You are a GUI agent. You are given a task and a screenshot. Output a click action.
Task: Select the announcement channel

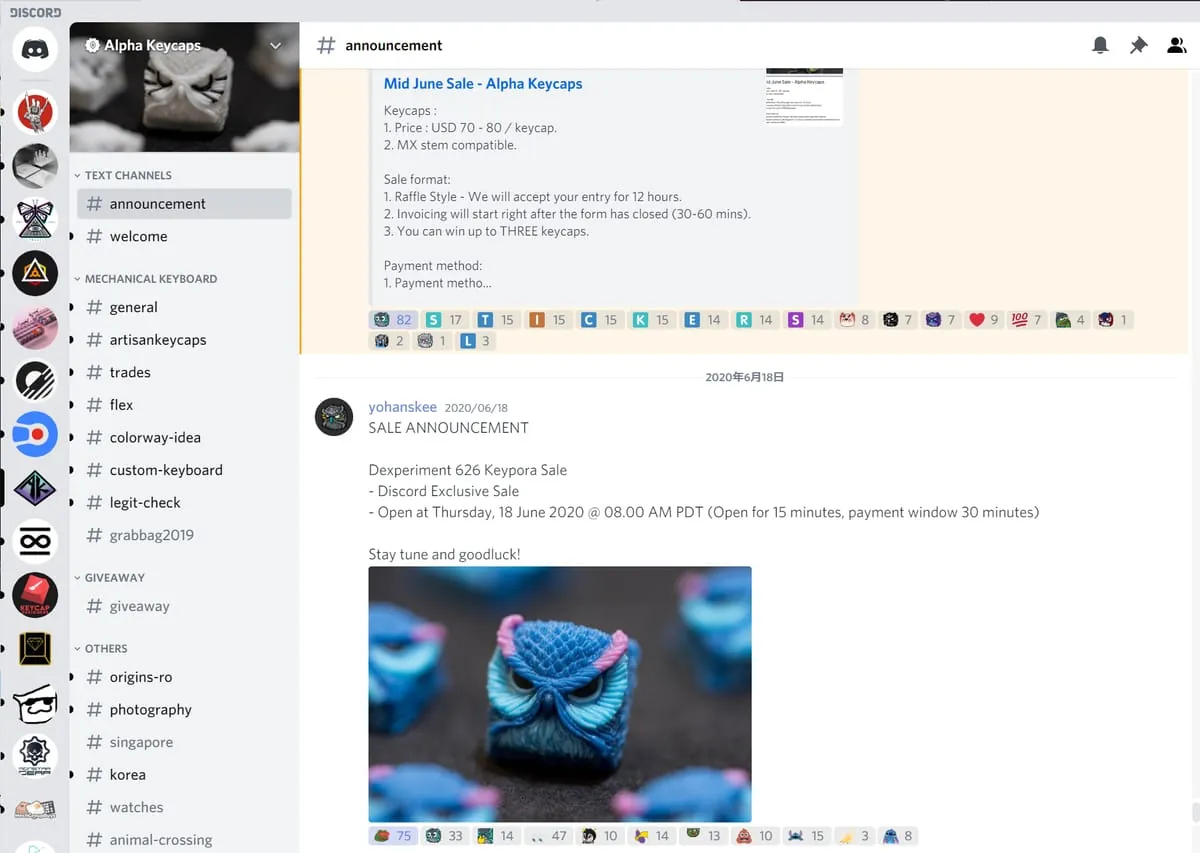(184, 204)
